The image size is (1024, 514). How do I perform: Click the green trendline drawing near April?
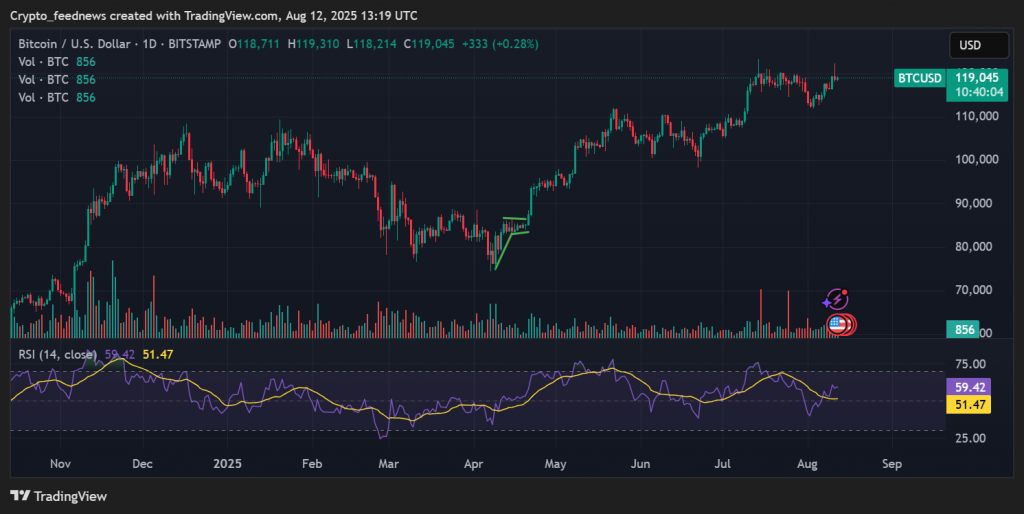tap(508, 248)
